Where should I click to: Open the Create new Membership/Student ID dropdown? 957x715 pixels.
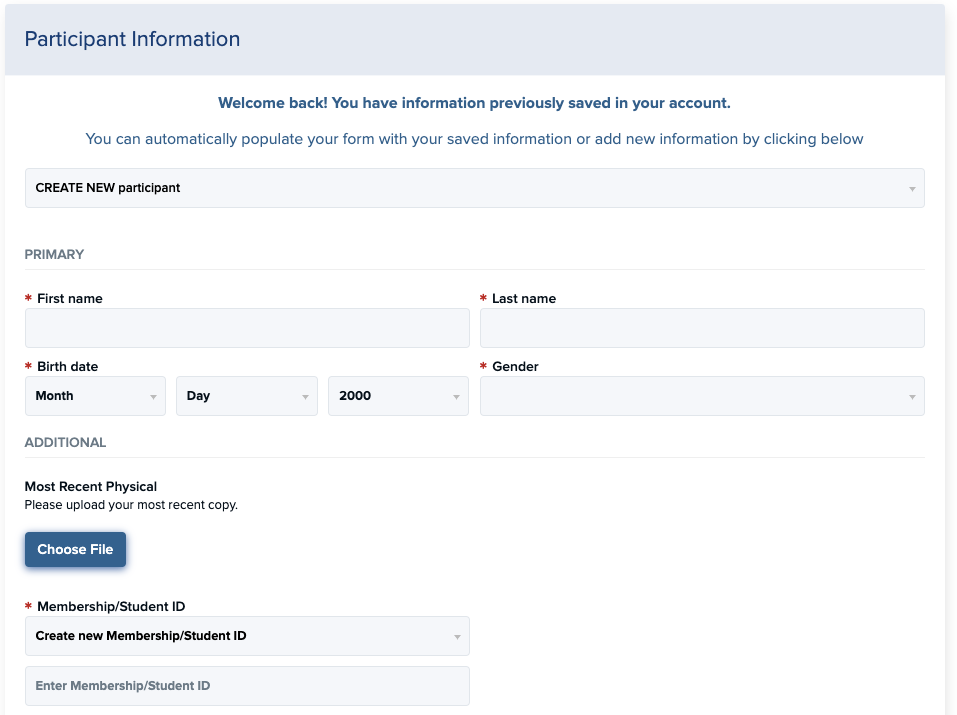(x=247, y=636)
